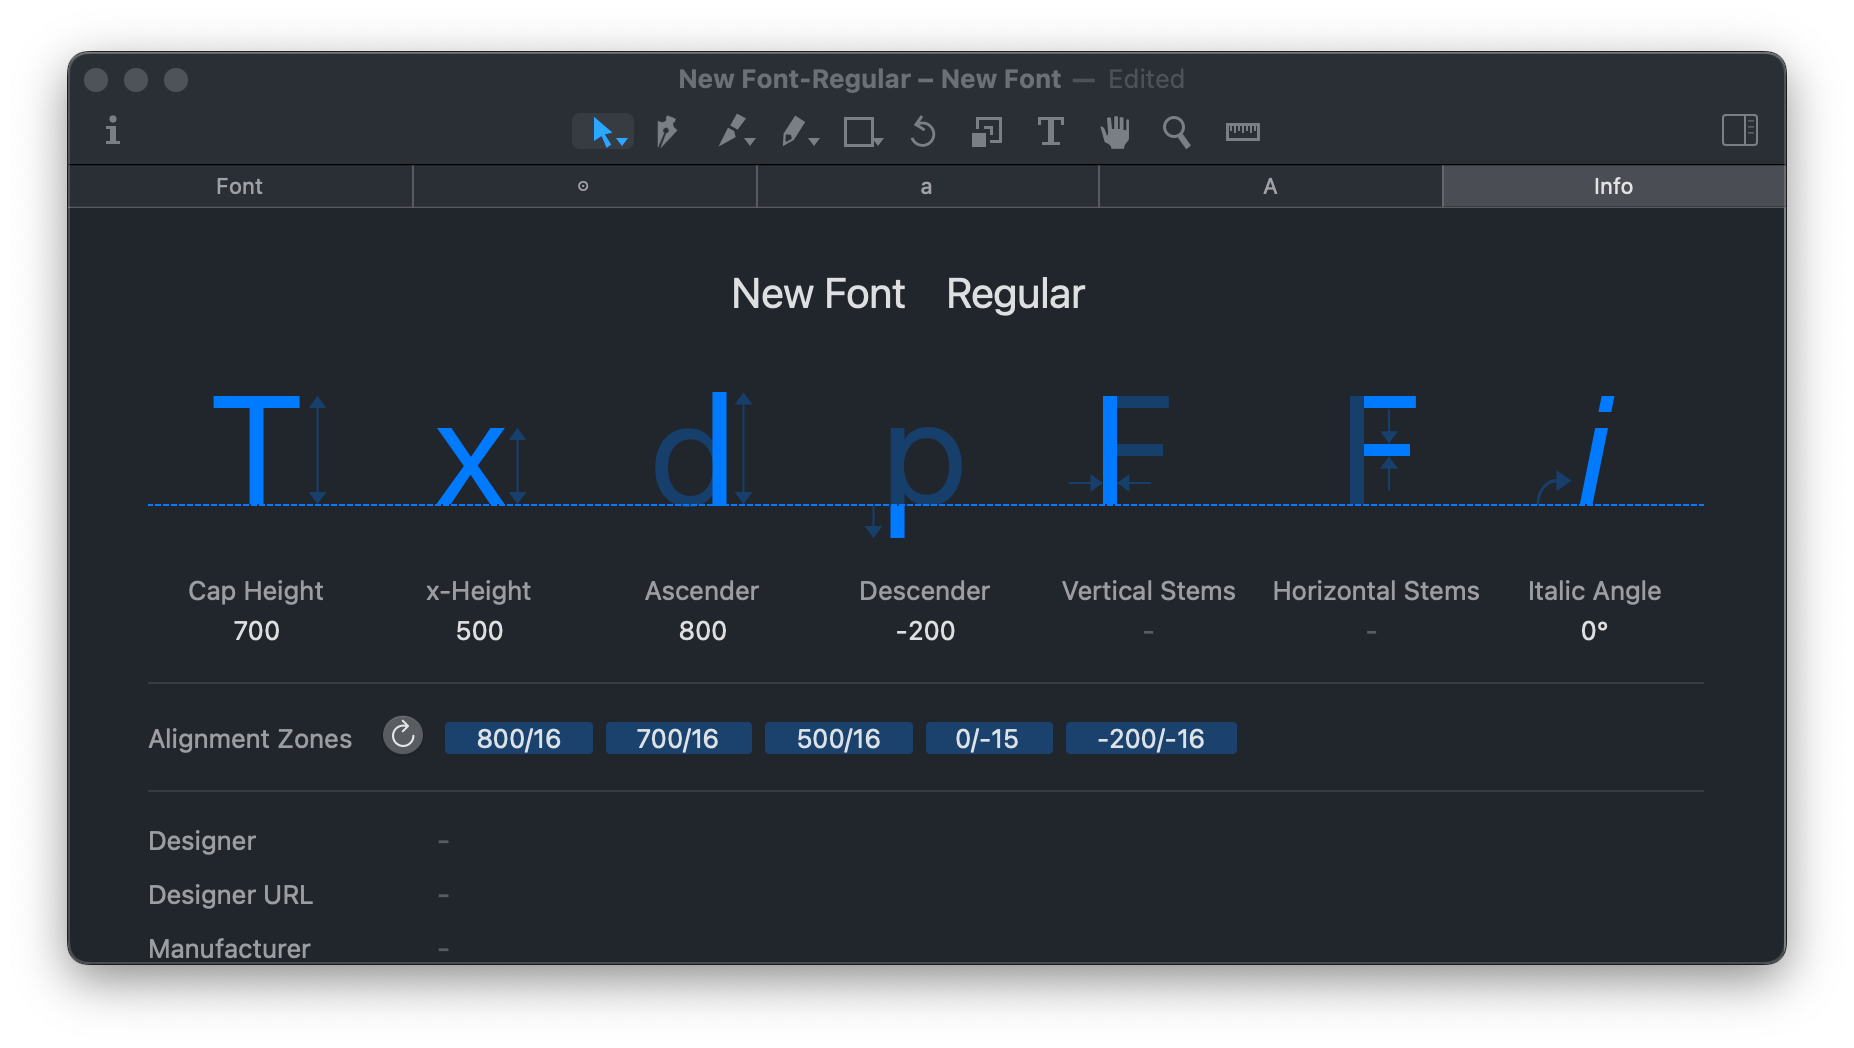Select the Measurement ruler tool

1243,131
